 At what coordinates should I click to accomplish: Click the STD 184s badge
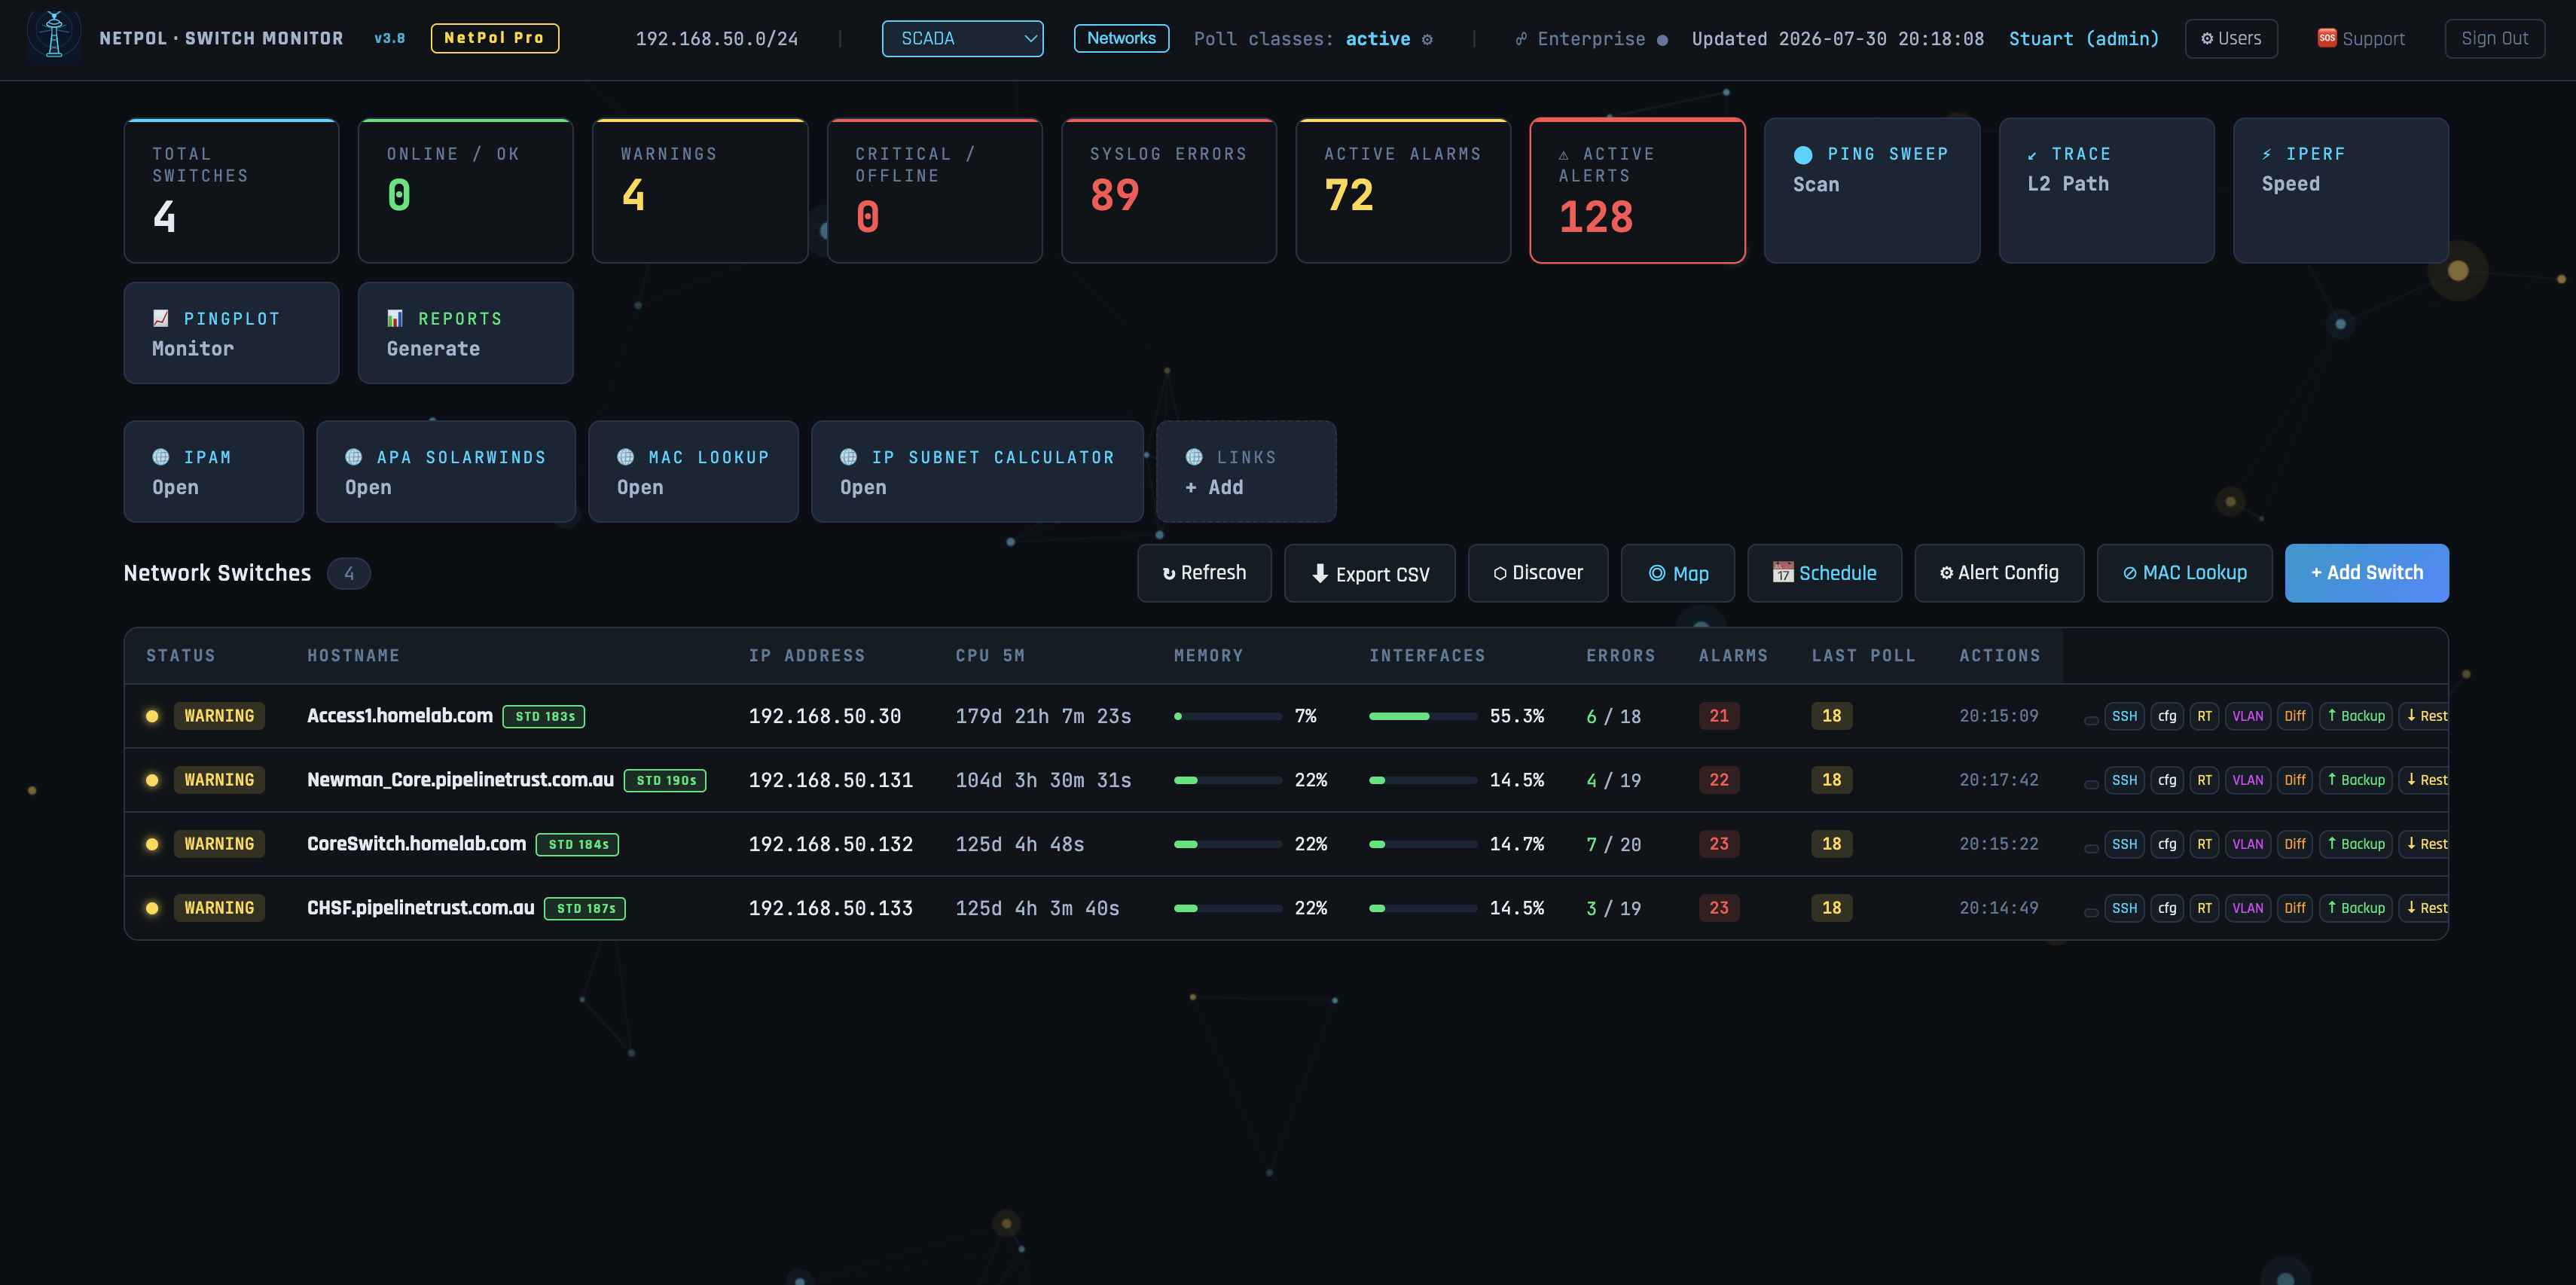pos(578,845)
